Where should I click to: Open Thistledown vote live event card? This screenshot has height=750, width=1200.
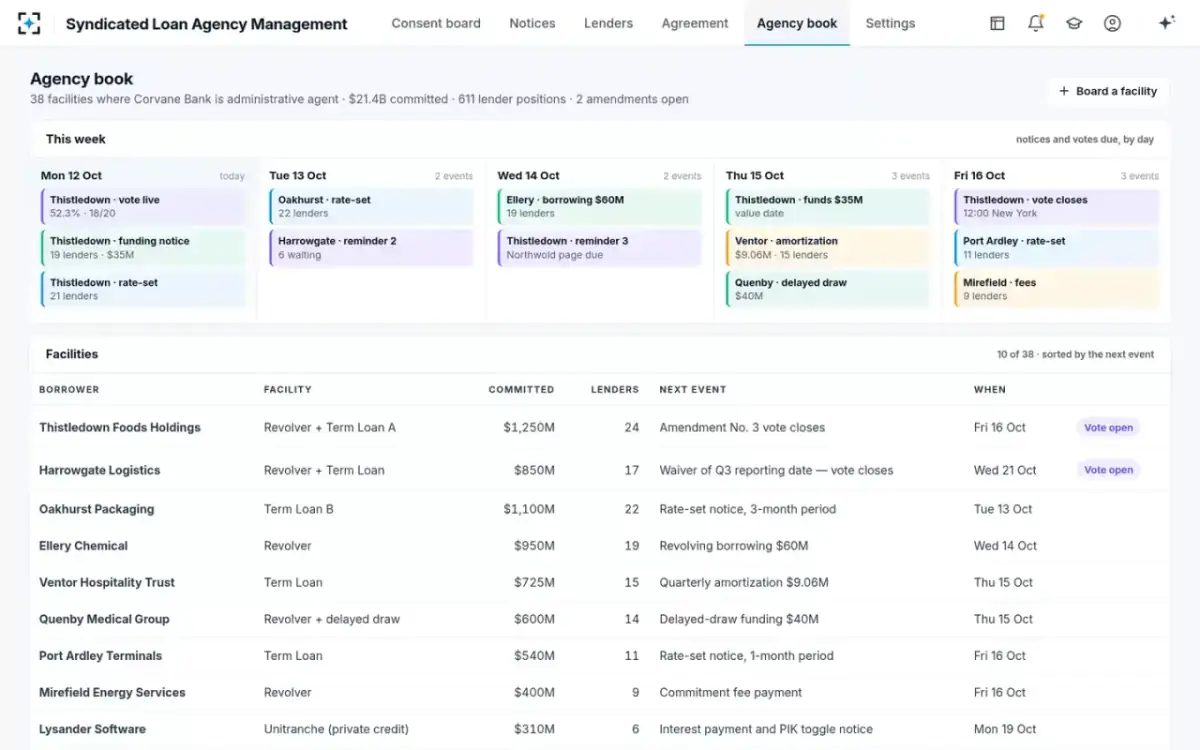143,207
